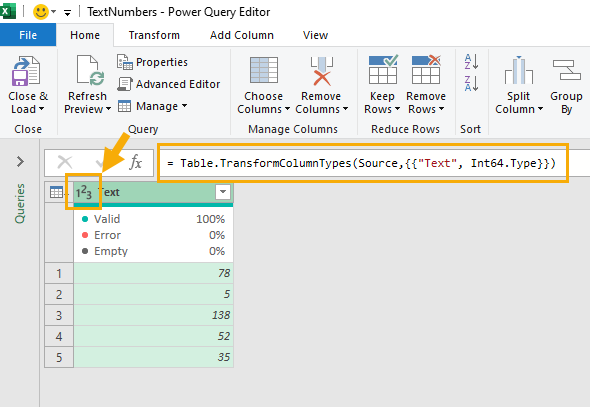590x407 pixels.
Task: Open the Customize Quick Access Toolbar arrow
Action: click(67, 13)
